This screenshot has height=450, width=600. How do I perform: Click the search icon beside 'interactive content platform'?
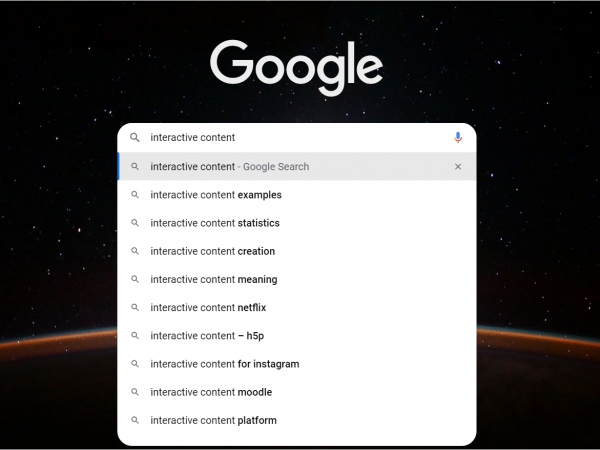(135, 420)
